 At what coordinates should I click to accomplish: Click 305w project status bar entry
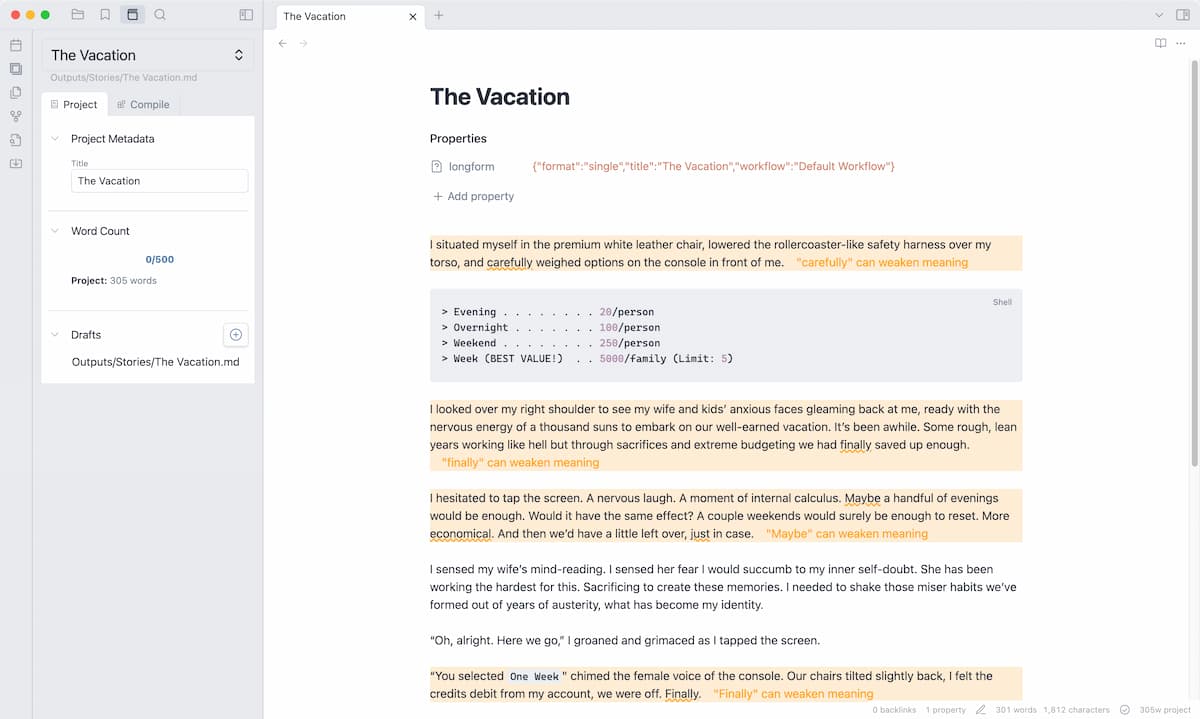[1164, 710]
